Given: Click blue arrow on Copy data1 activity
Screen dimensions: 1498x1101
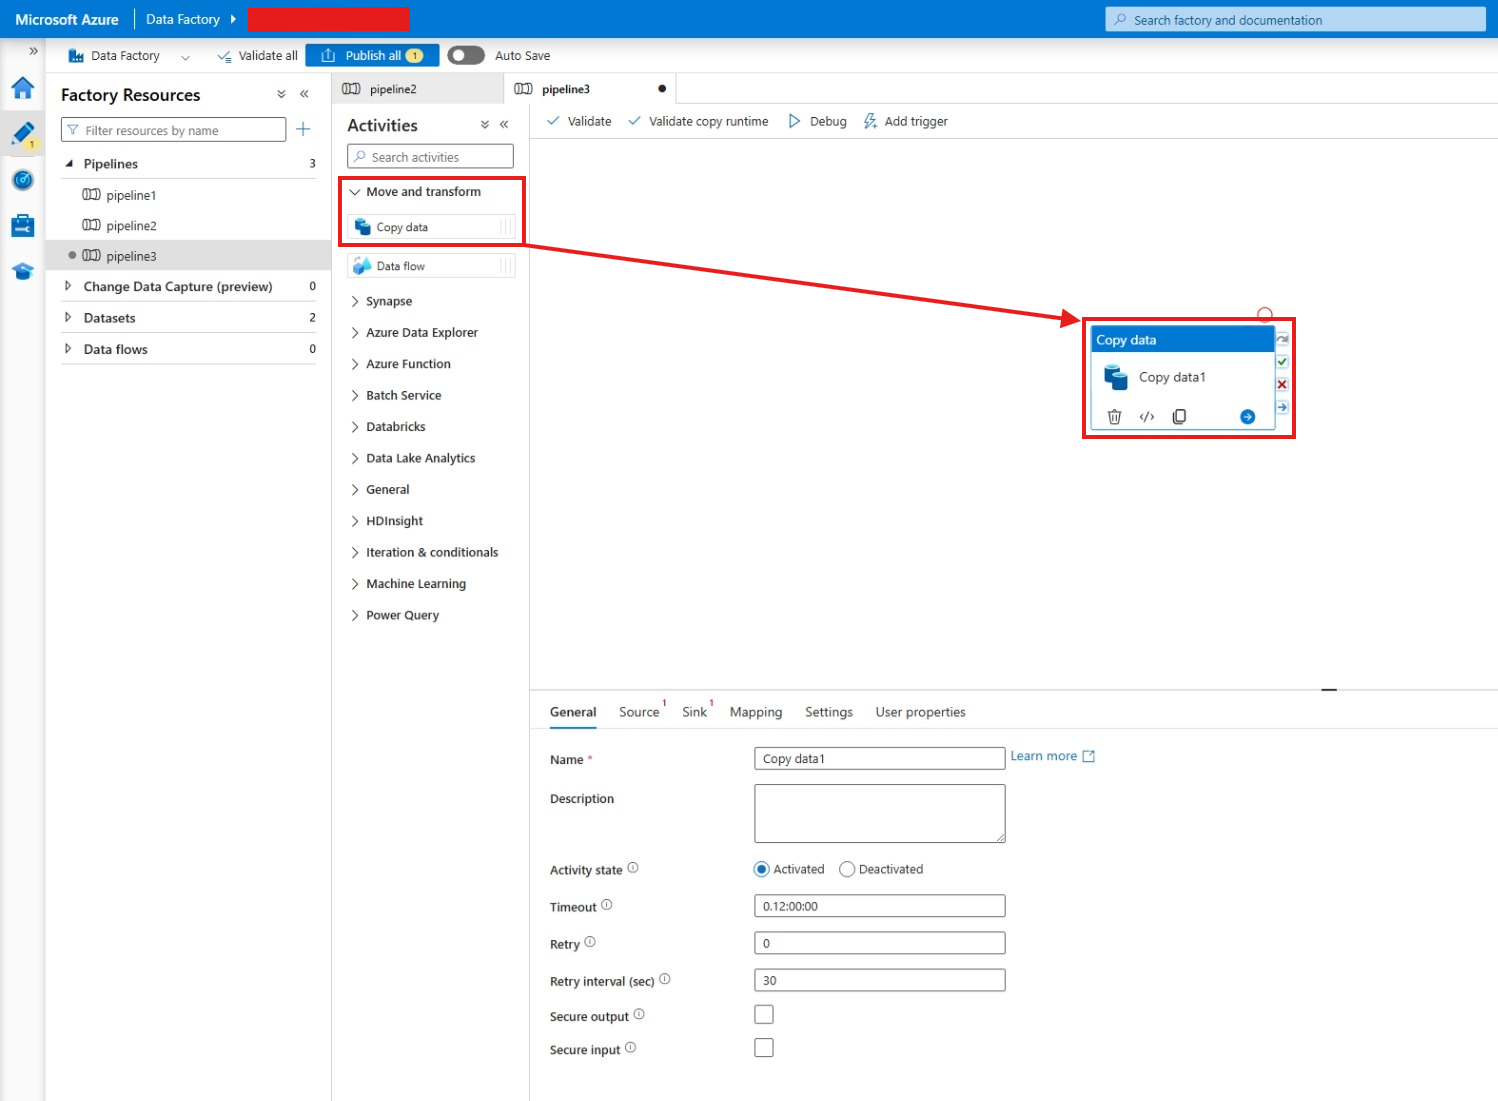Looking at the screenshot, I should [x=1247, y=417].
